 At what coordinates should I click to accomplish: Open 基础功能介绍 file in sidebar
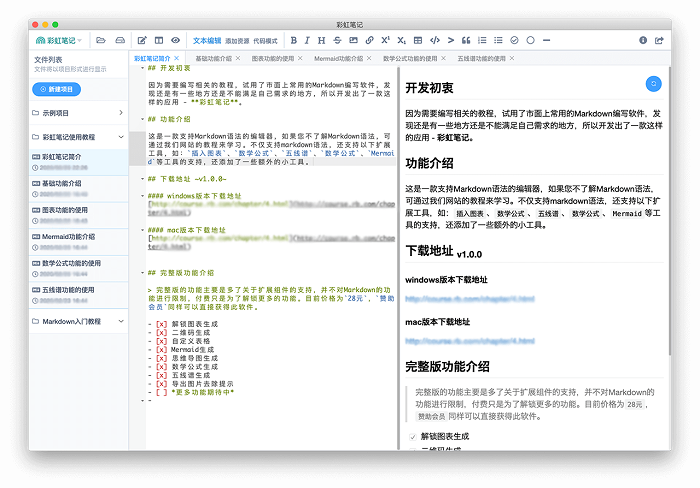click(79, 188)
